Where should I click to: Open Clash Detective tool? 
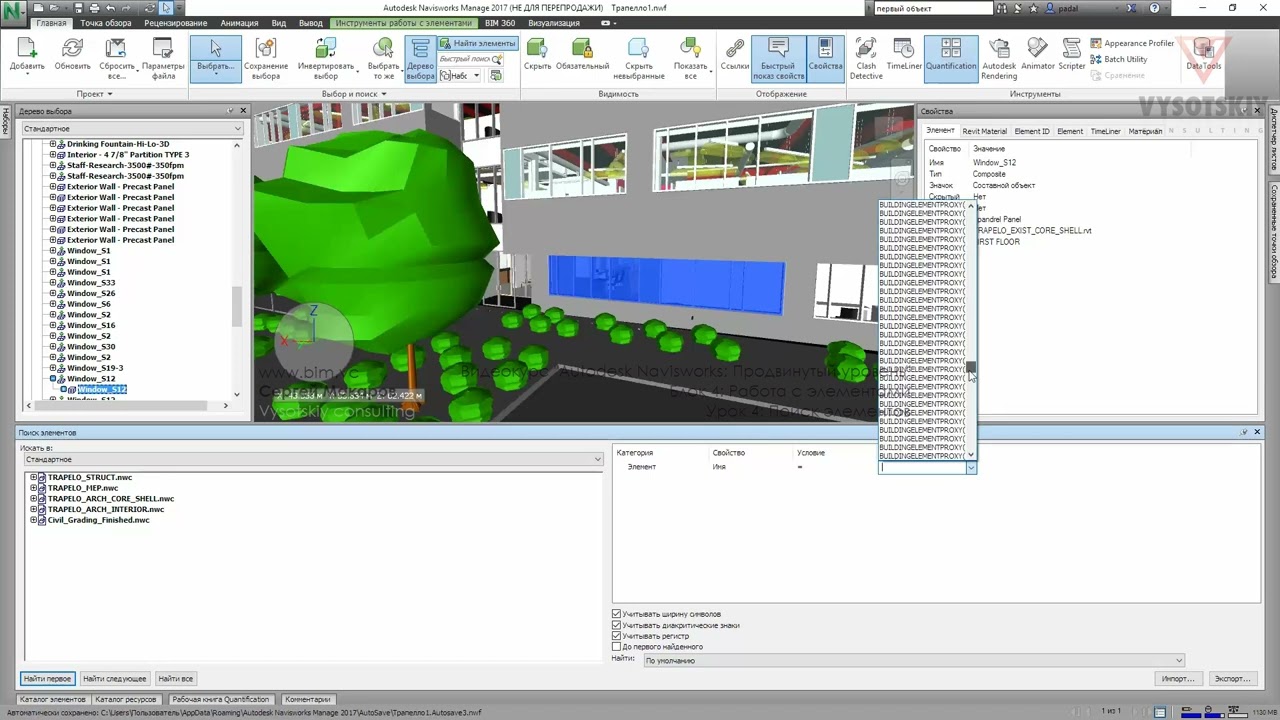[866, 59]
